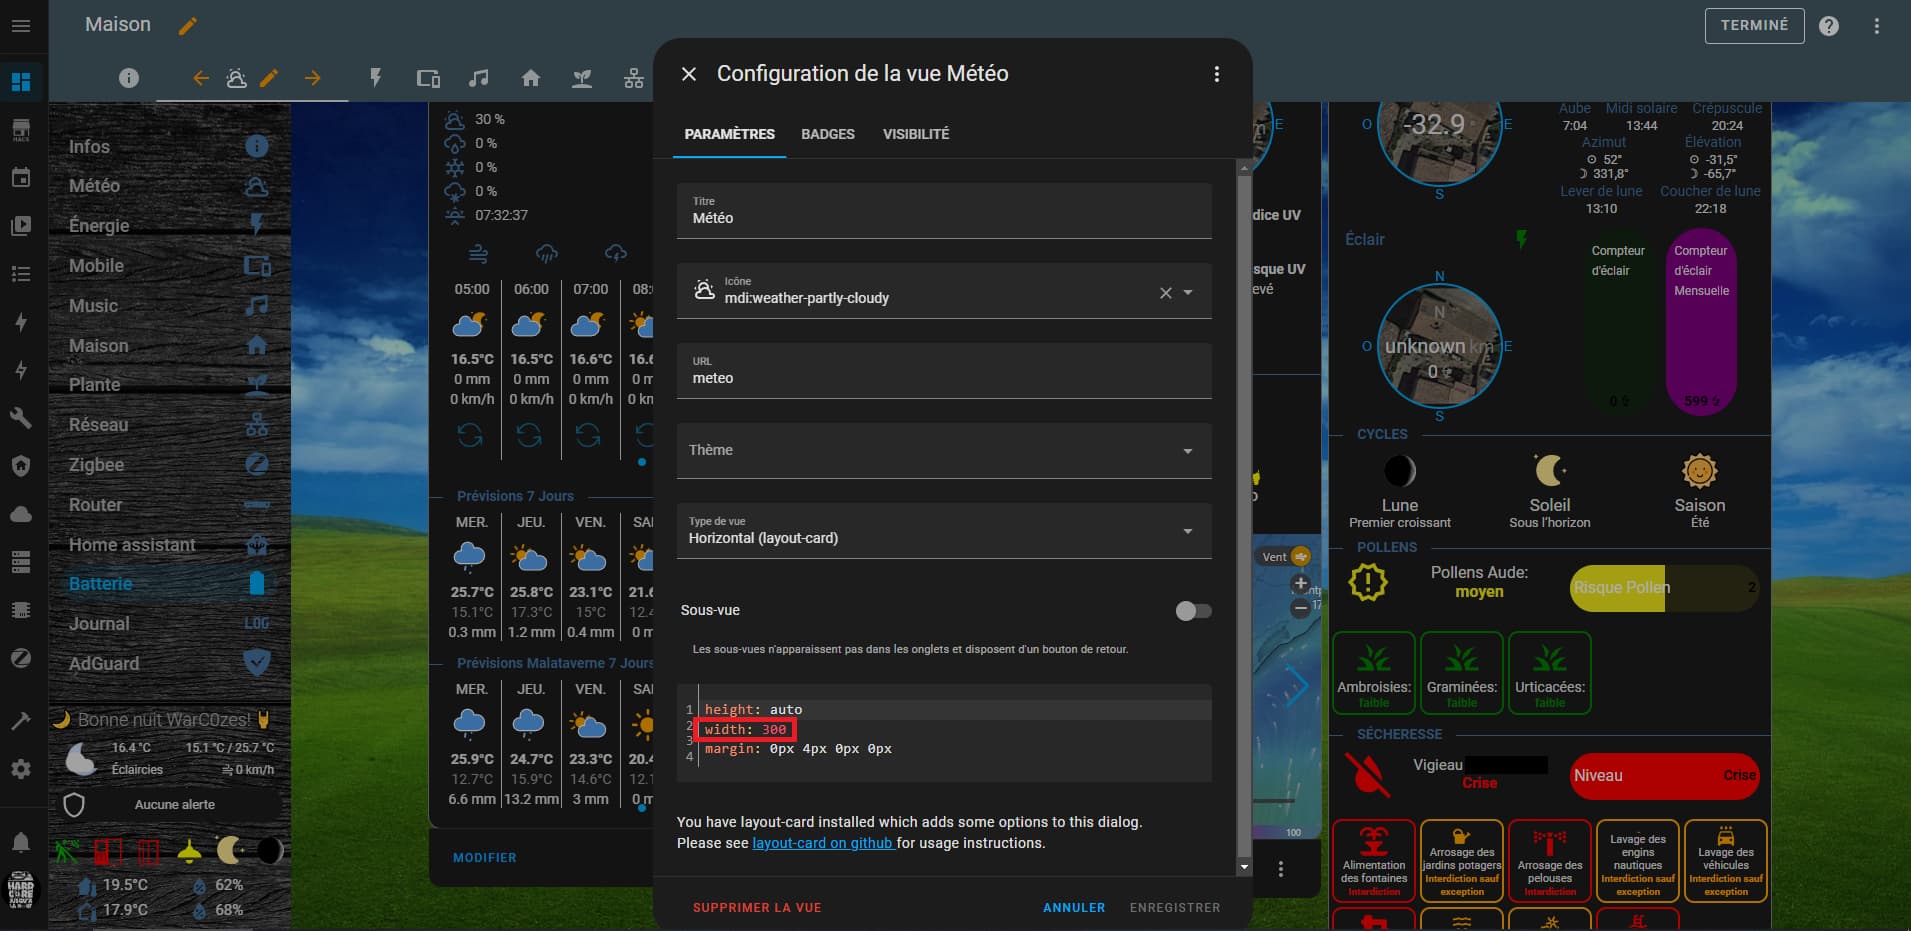The height and width of the screenshot is (931, 1911).
Task: Open the layout-card on github link
Action: (x=822, y=843)
